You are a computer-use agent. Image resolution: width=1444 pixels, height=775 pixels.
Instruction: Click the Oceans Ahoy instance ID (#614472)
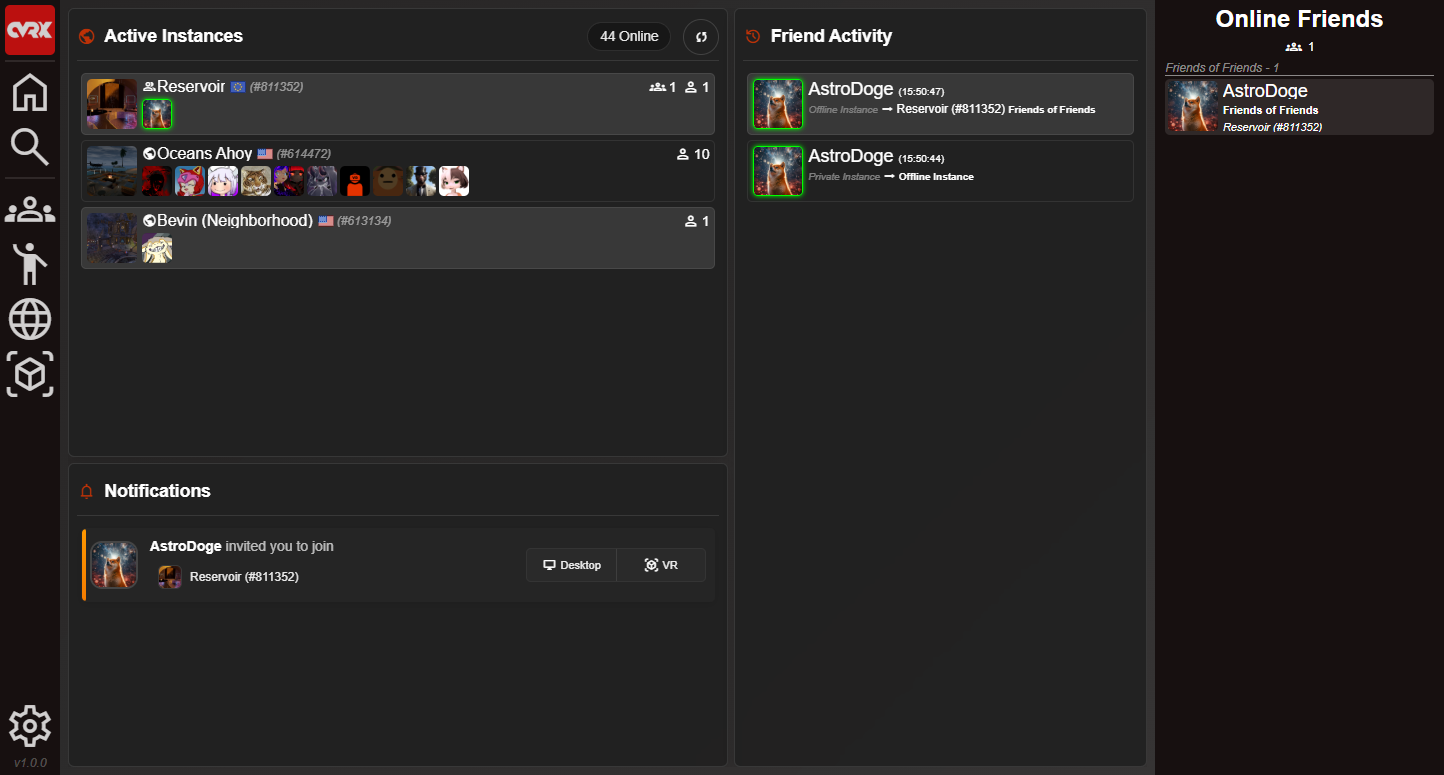click(303, 154)
